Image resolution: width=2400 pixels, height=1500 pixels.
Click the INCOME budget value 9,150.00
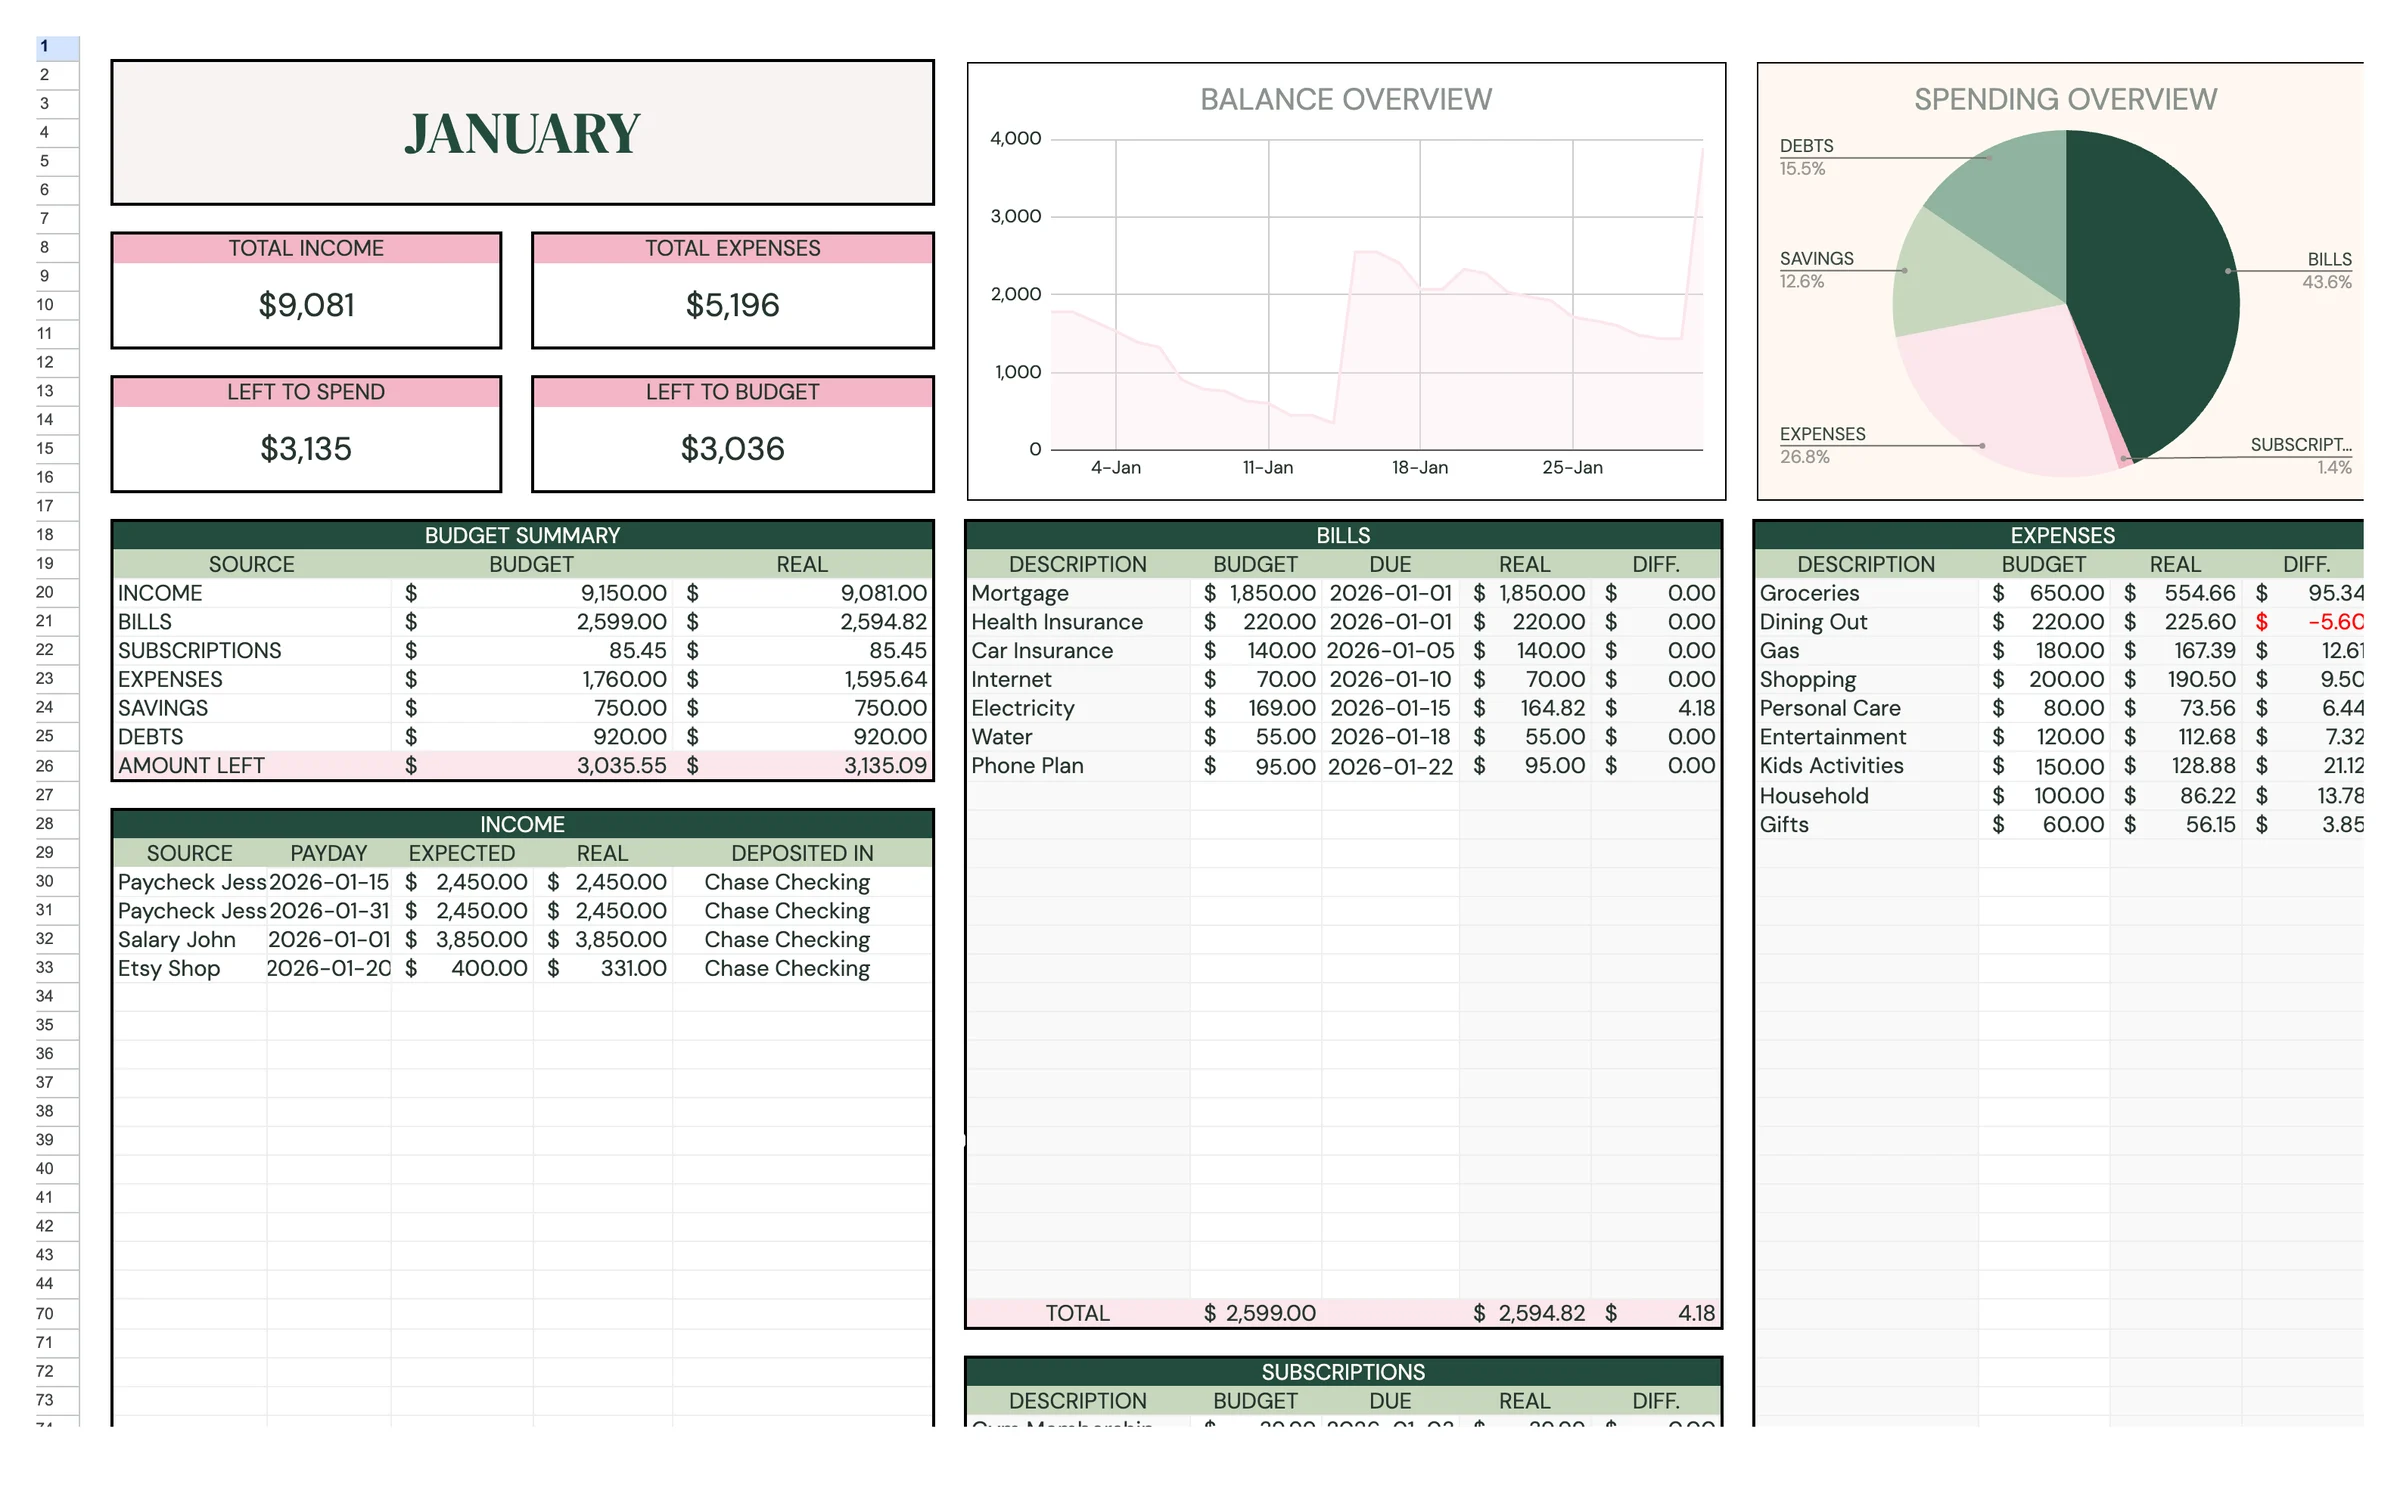530,593
